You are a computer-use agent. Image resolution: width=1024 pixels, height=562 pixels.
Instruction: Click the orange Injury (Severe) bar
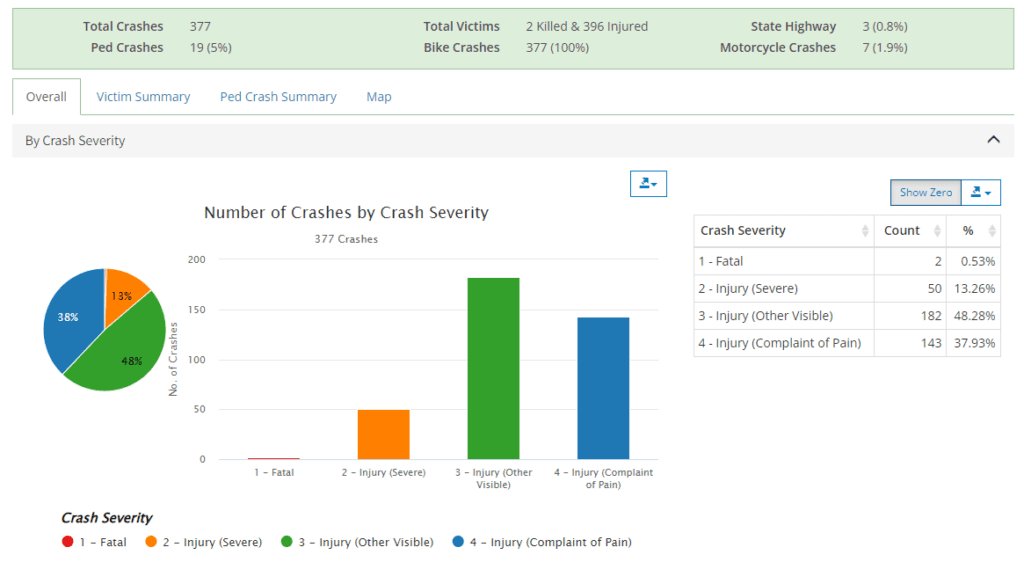pyautogui.click(x=383, y=435)
